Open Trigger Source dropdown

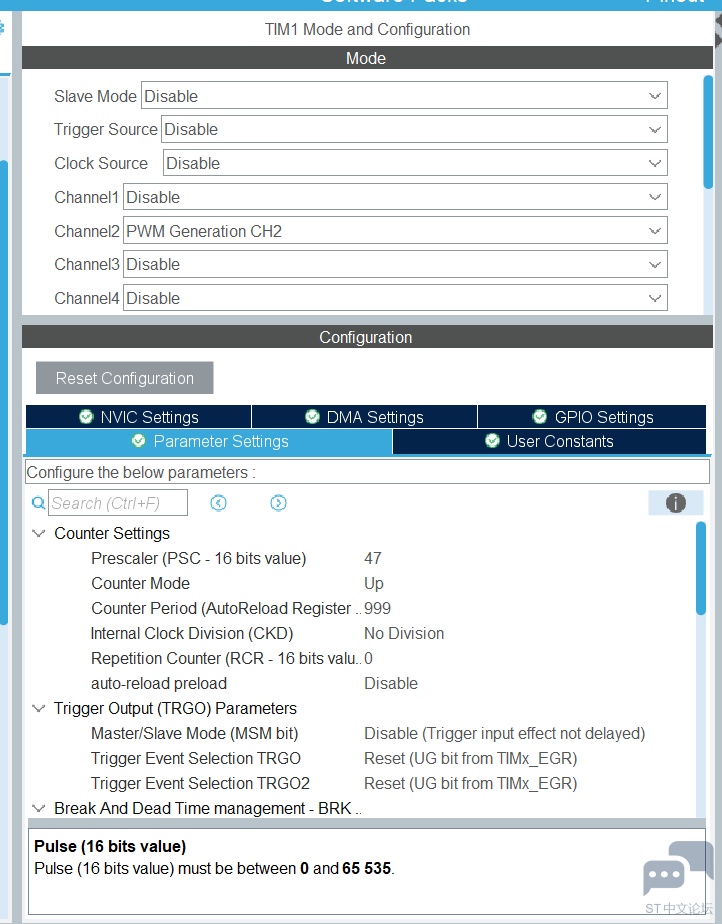tap(414, 129)
